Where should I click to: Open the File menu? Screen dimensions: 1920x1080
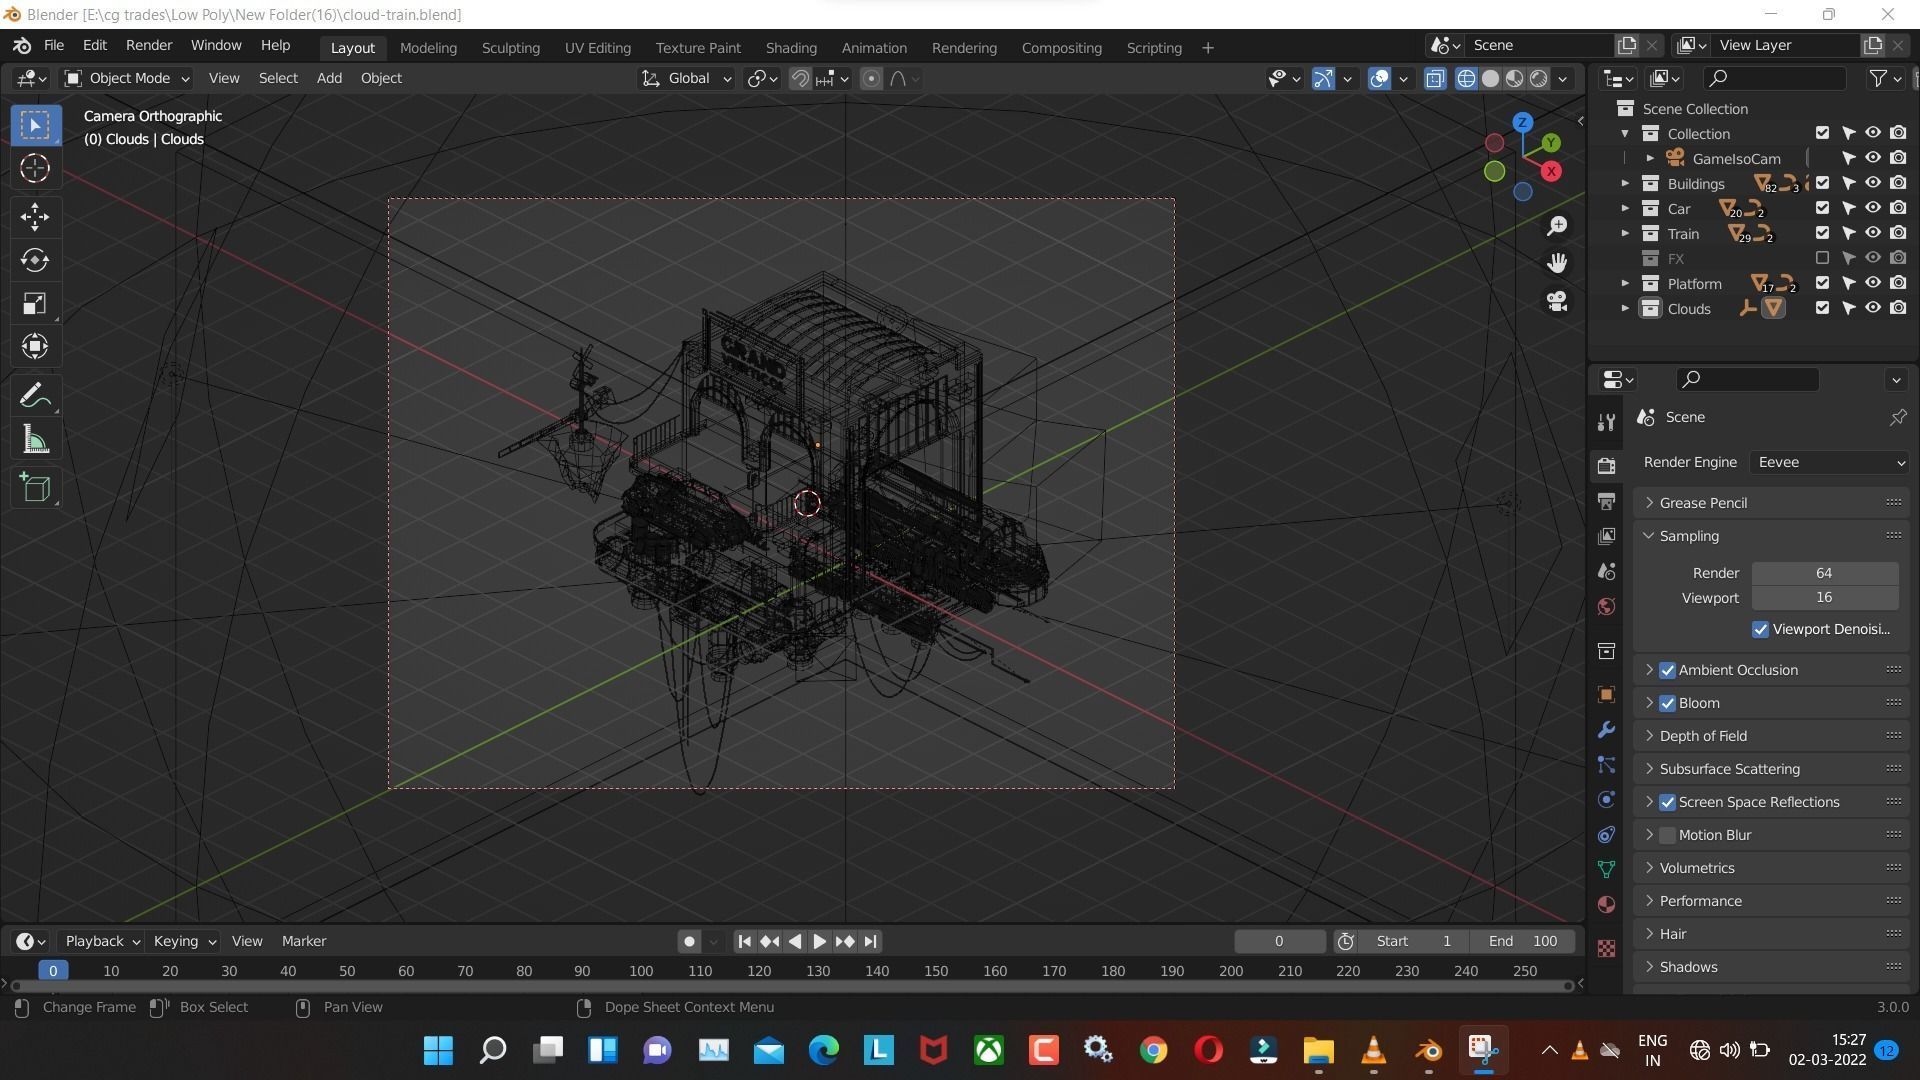point(54,46)
